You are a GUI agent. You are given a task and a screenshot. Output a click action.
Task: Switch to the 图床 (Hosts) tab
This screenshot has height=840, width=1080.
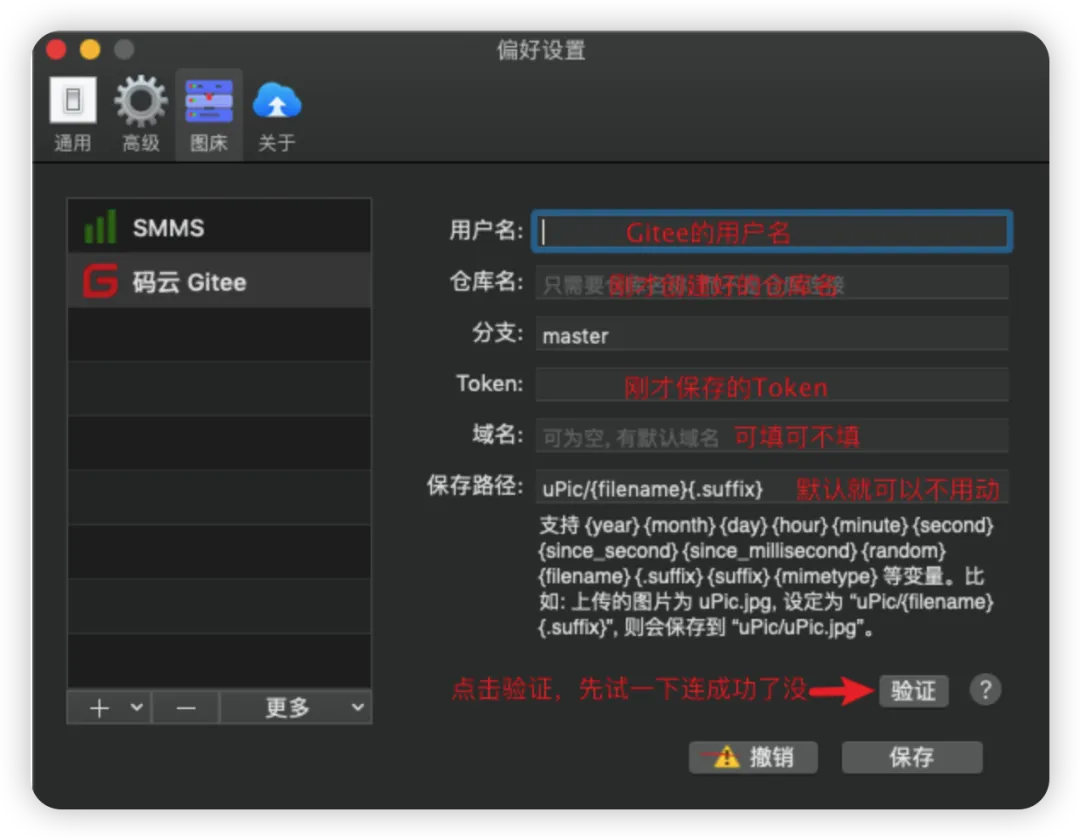[209, 115]
